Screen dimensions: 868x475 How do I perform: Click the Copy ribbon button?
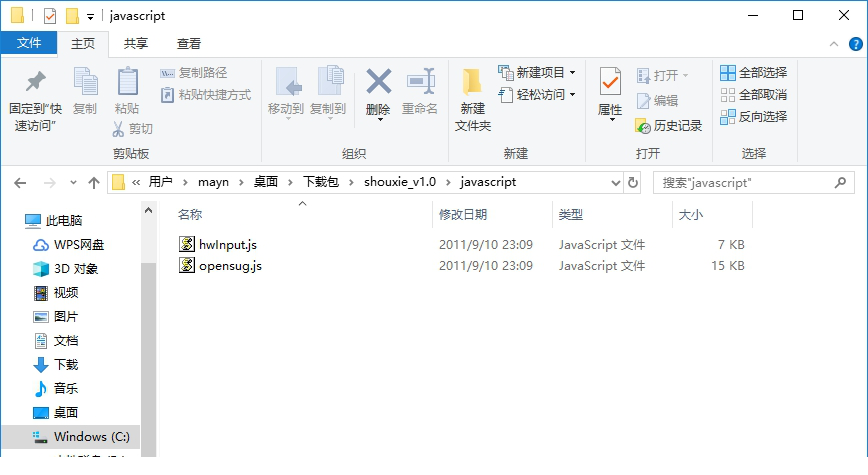point(85,91)
